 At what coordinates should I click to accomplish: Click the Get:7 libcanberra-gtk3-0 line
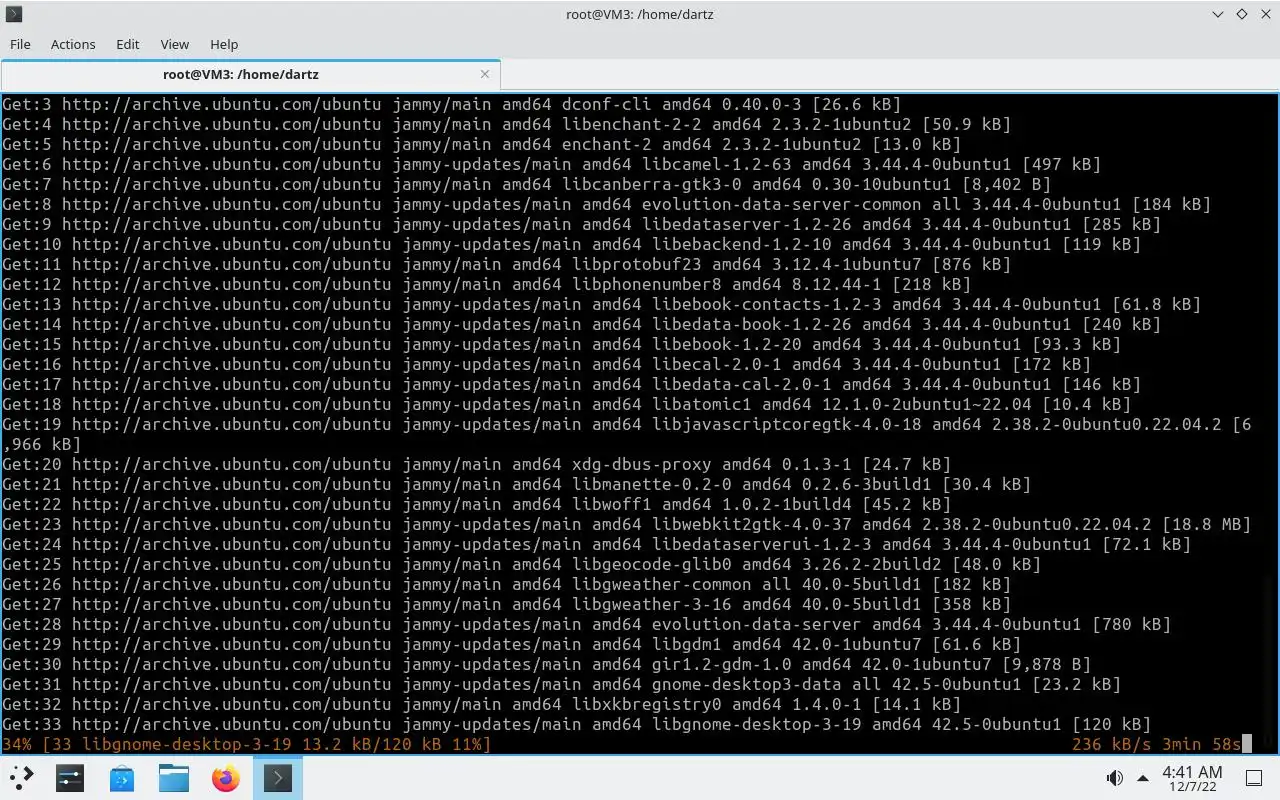(526, 184)
